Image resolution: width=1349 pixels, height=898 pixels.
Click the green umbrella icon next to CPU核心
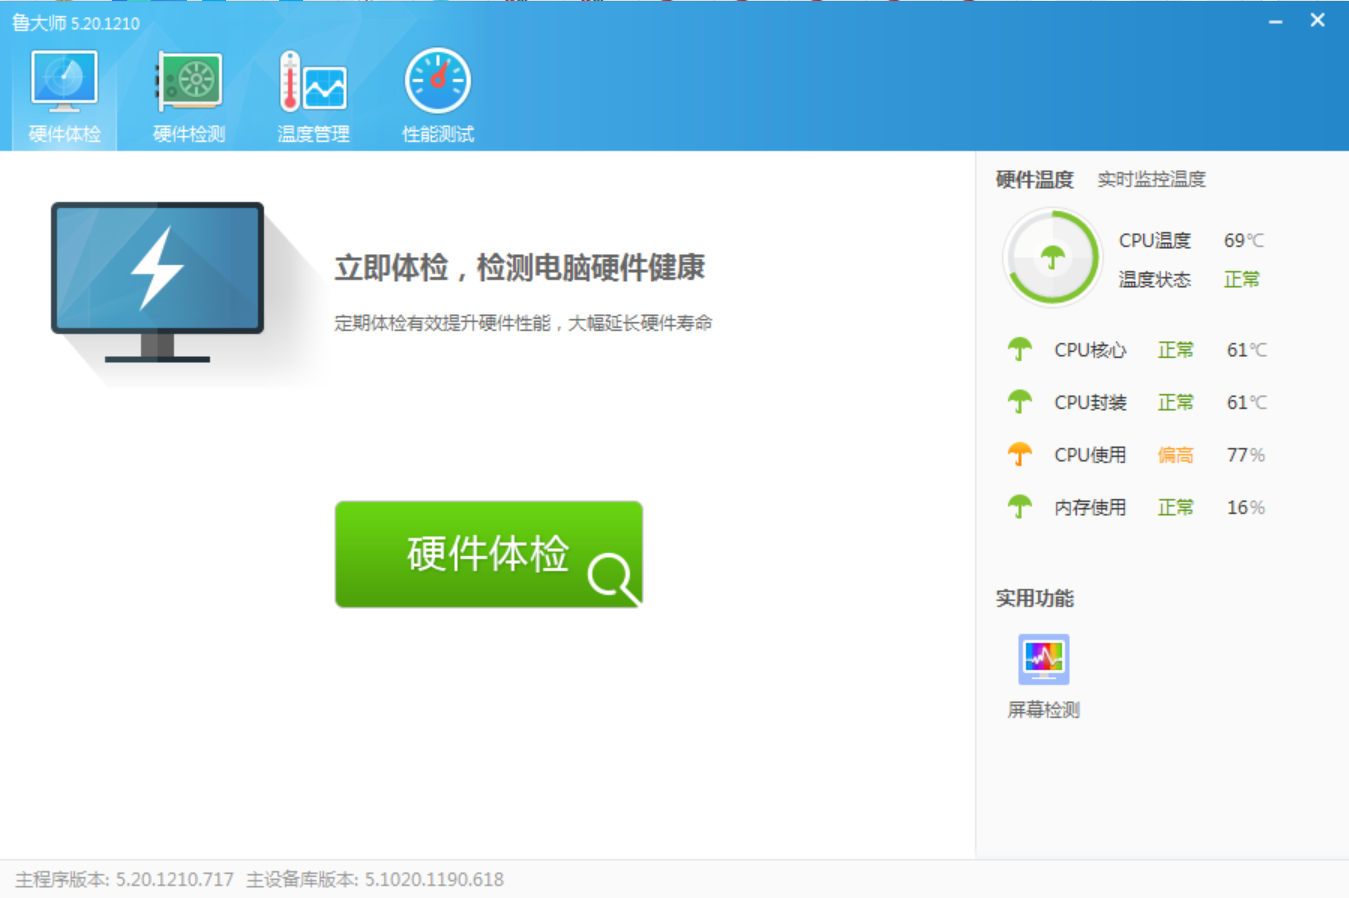(1019, 349)
